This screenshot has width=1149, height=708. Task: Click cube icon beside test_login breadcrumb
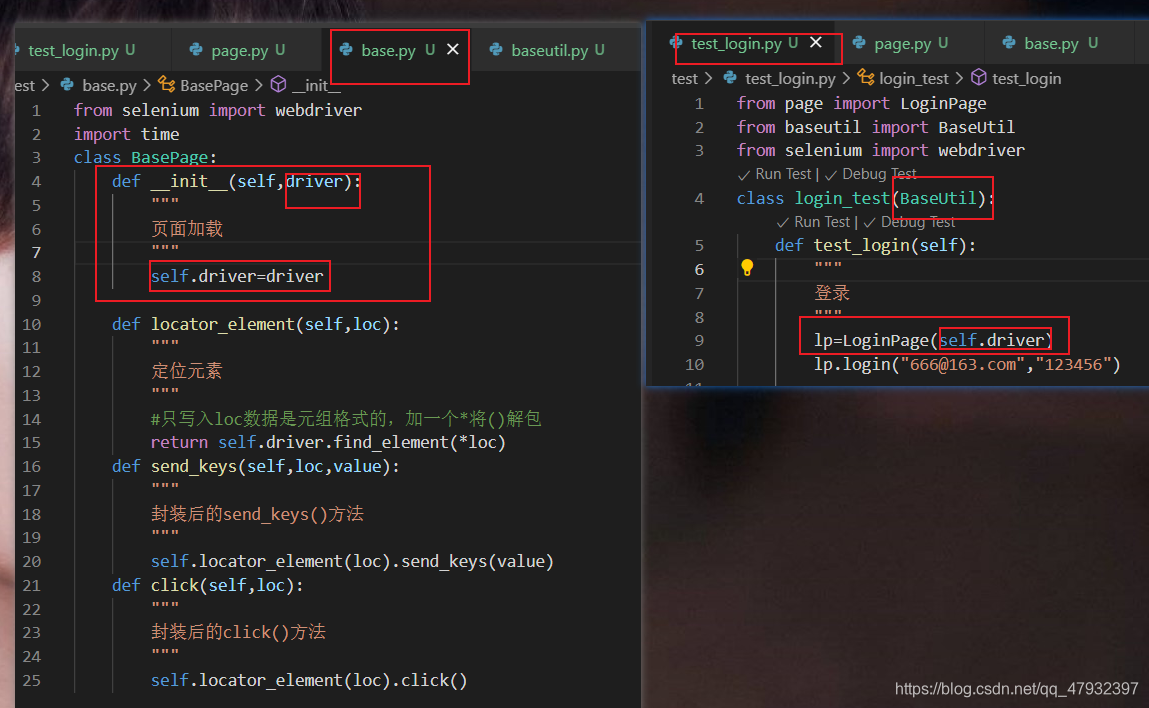pyautogui.click(x=979, y=78)
